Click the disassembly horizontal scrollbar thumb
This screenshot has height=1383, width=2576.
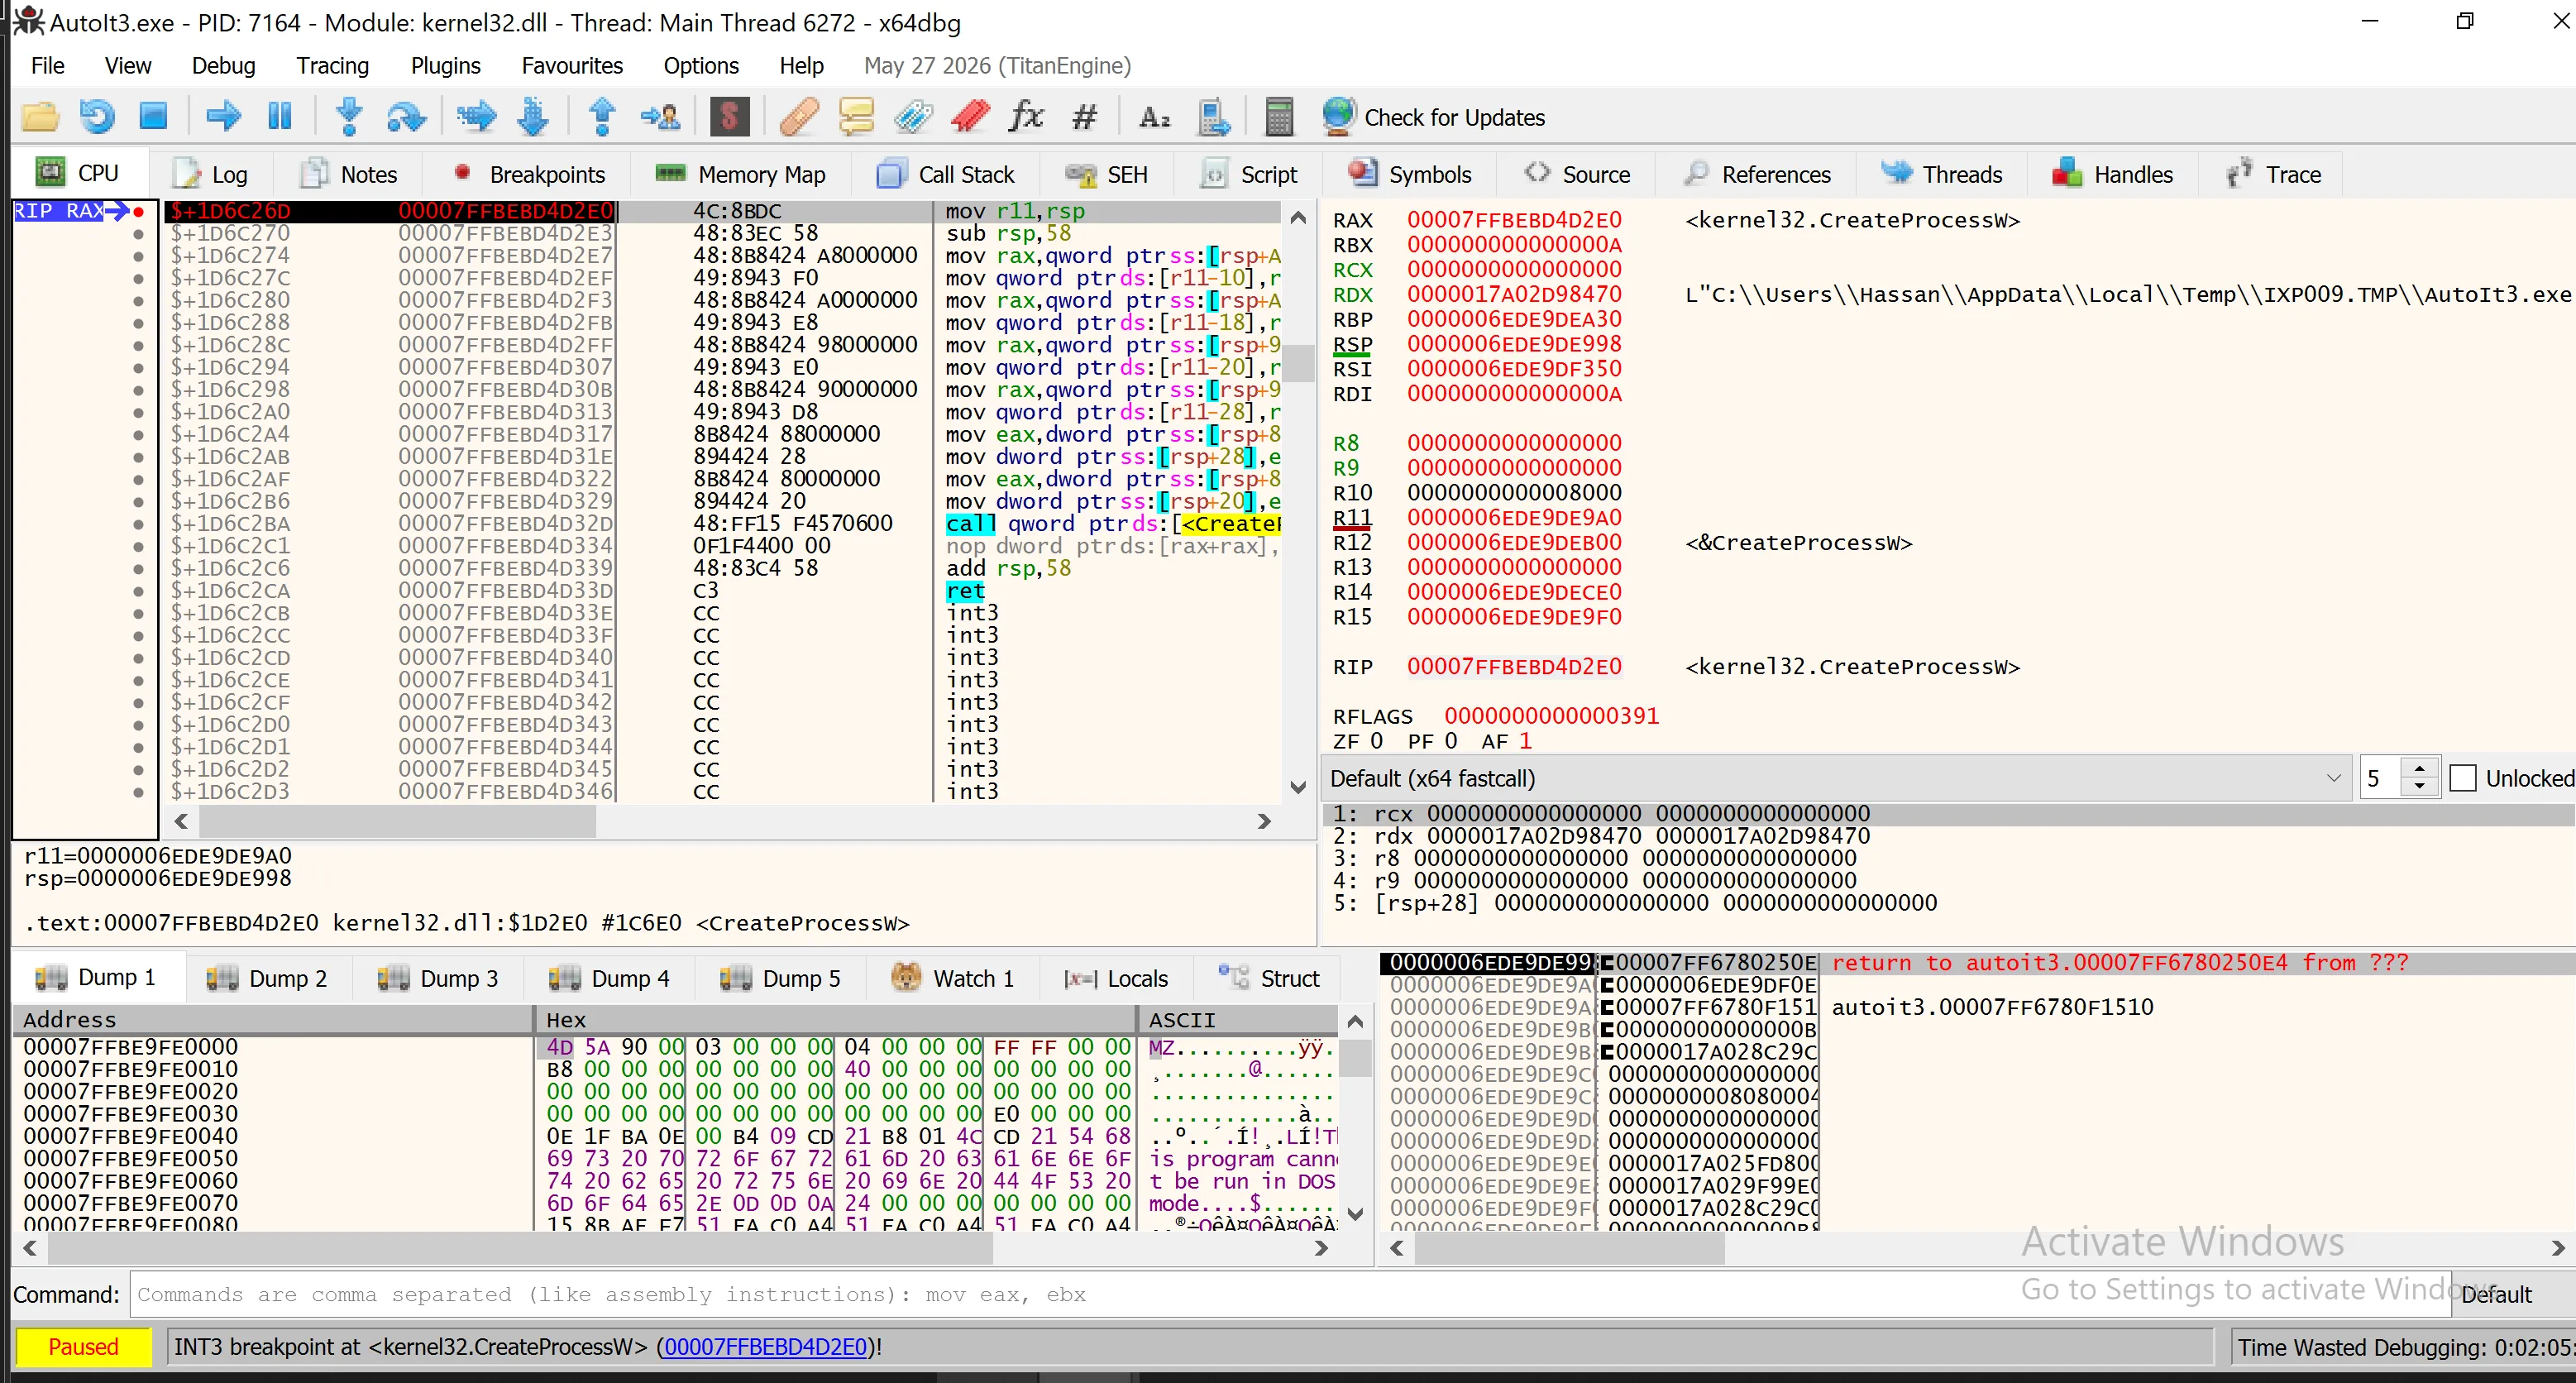pos(397,822)
